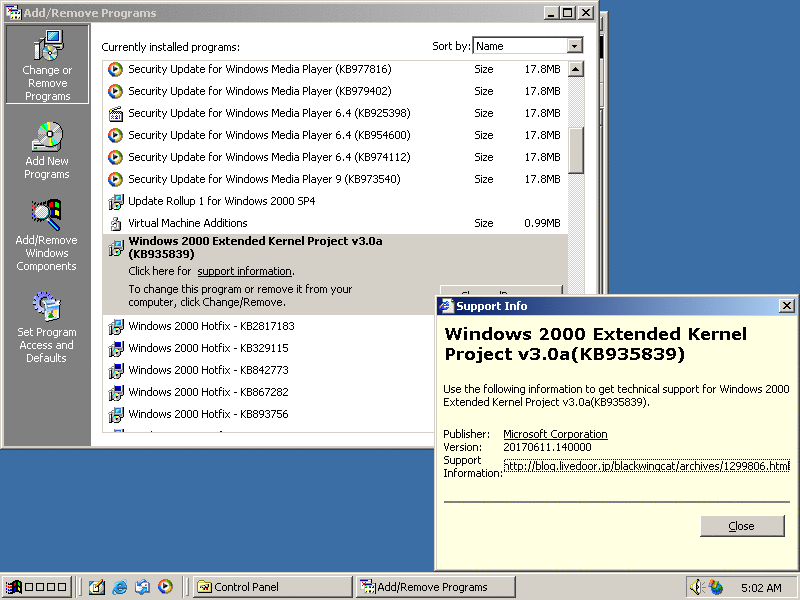Select Windows 2000 Hotfix - KB867282

269,392
